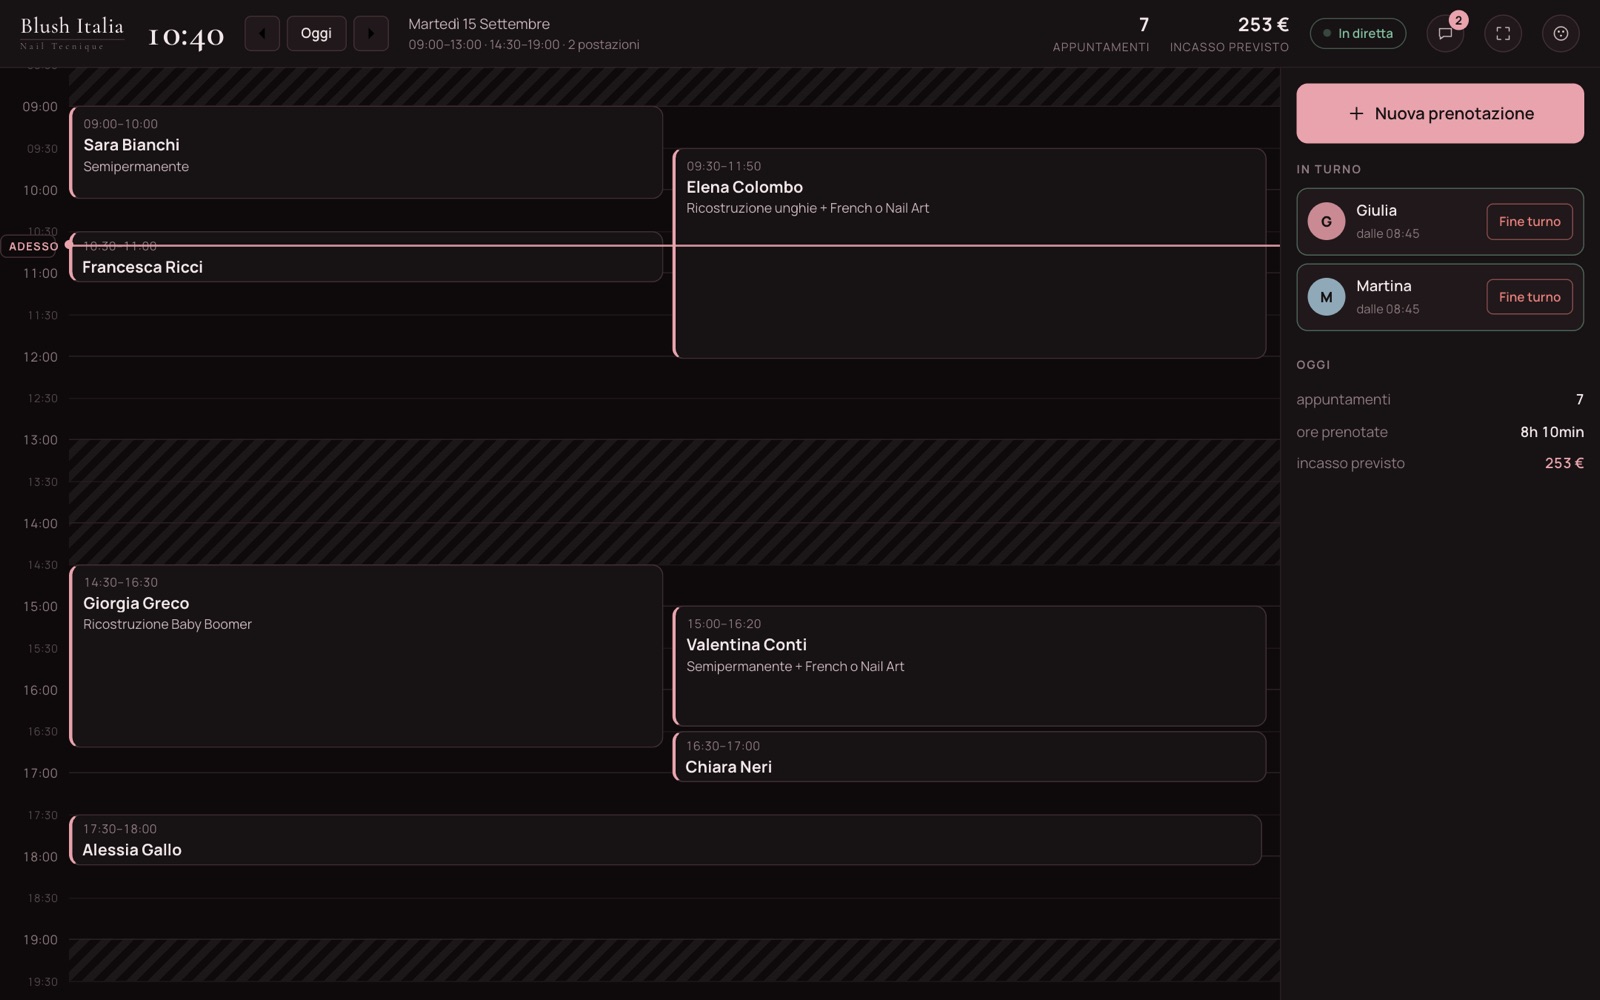The image size is (1600, 1000).
Task: Open Giorgia Greco's Baby Boomer appointment
Action: (366, 656)
